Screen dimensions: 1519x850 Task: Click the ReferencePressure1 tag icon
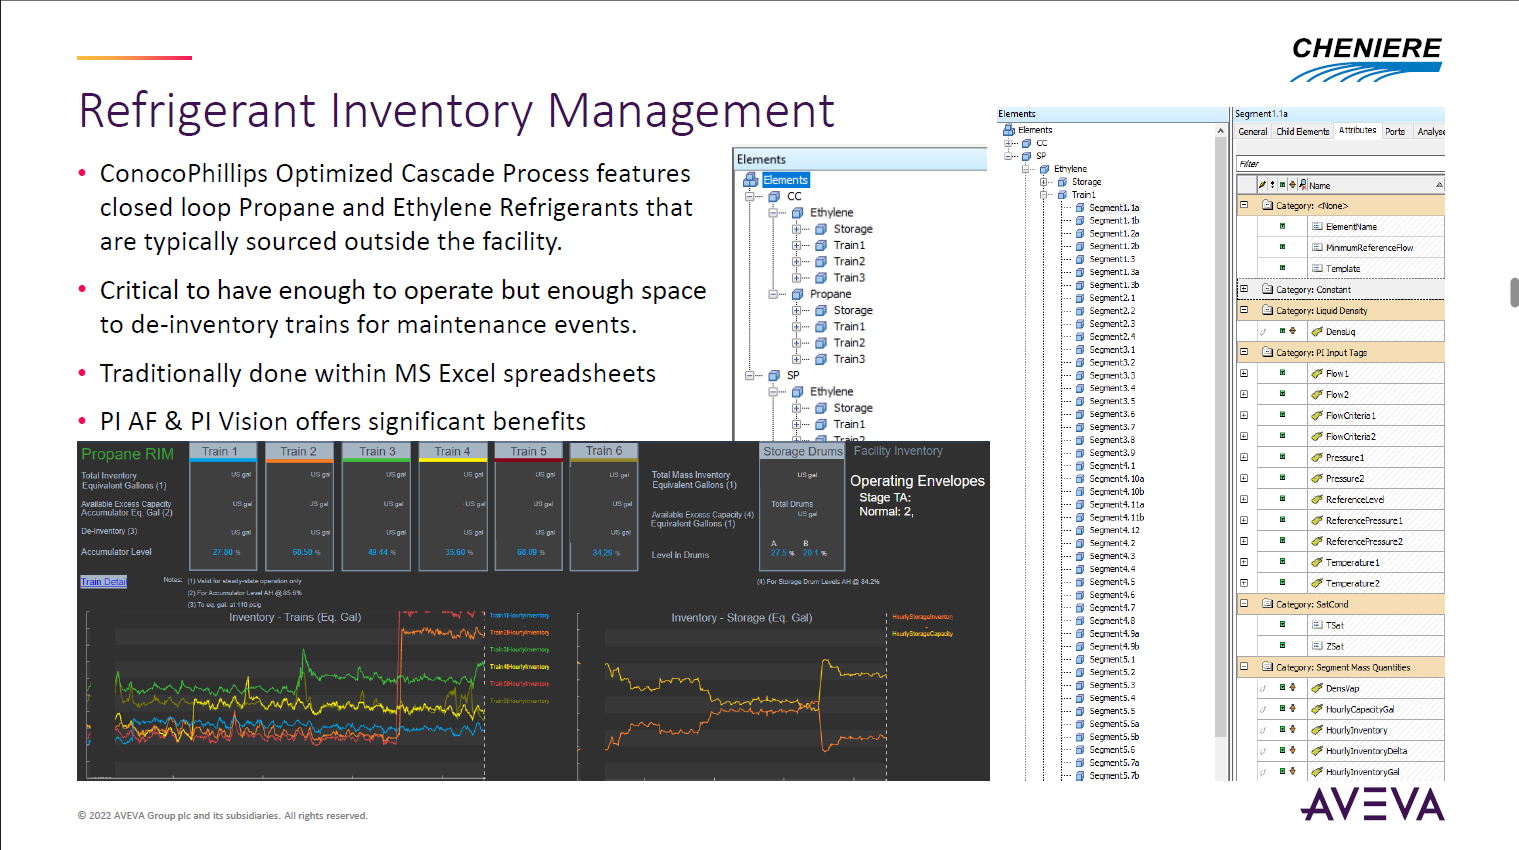click(x=1317, y=521)
